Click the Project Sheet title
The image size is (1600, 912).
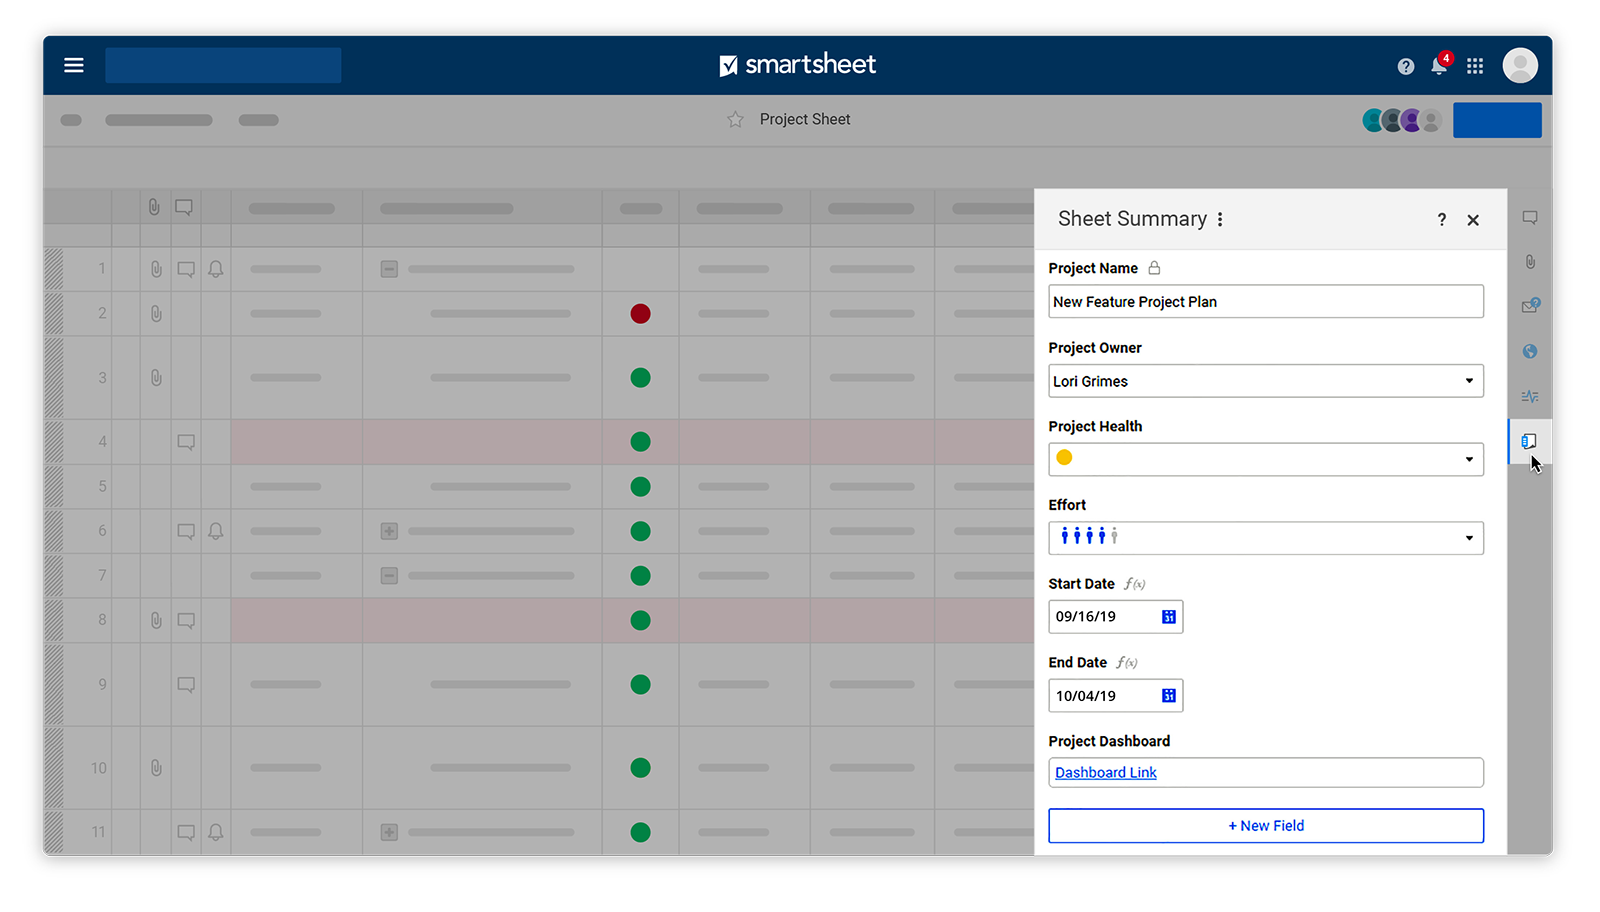coord(805,120)
